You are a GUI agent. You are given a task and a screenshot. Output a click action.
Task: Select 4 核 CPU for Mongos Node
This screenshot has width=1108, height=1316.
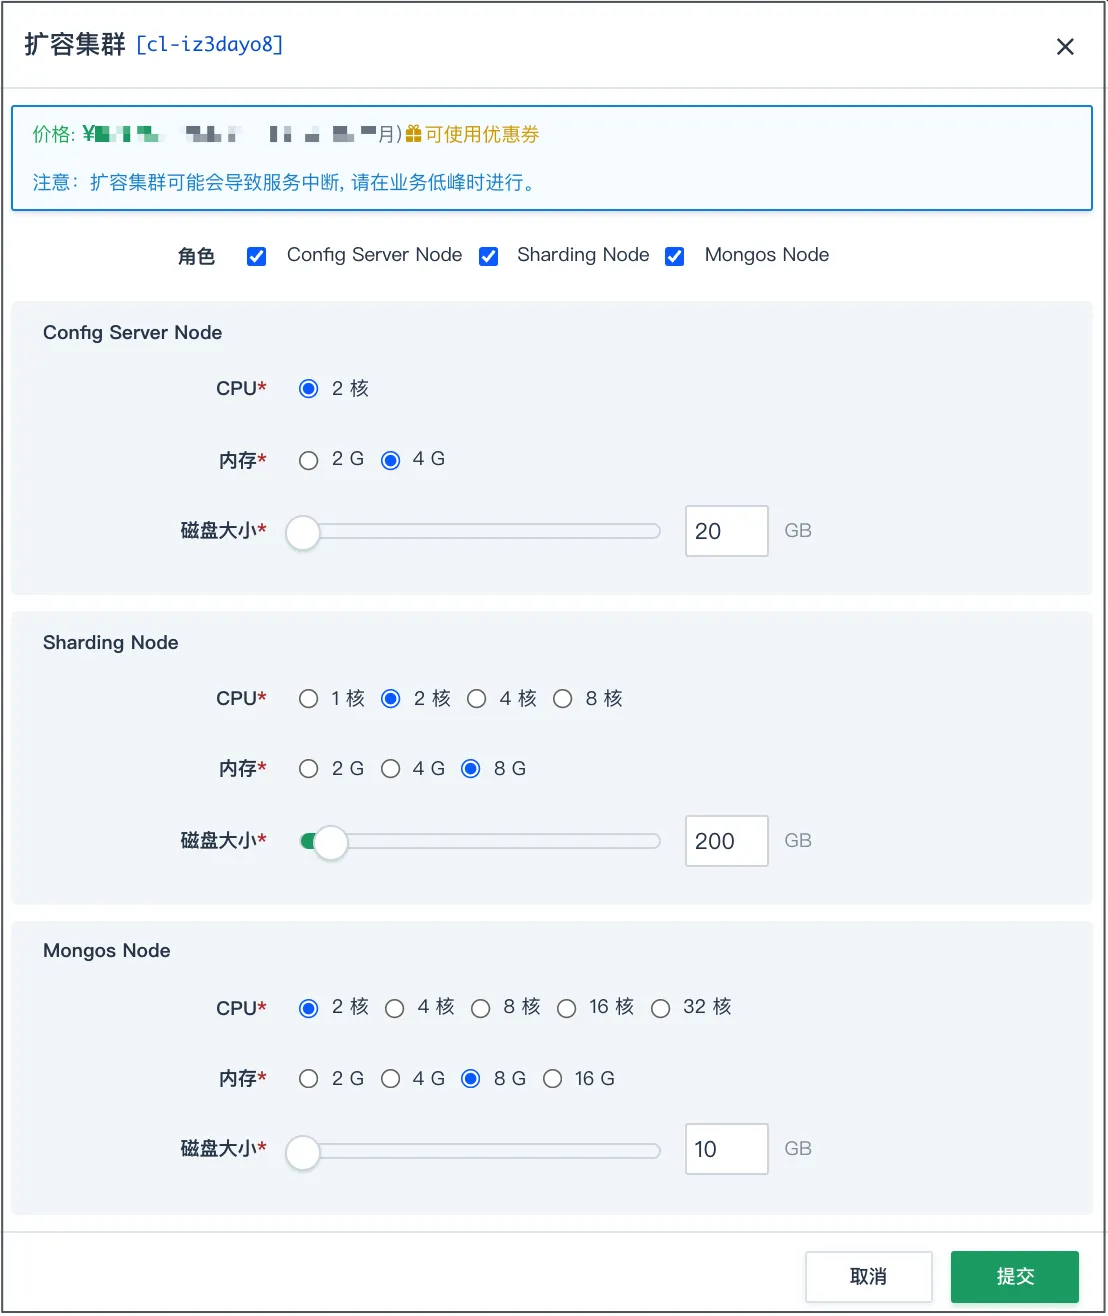point(395,1009)
